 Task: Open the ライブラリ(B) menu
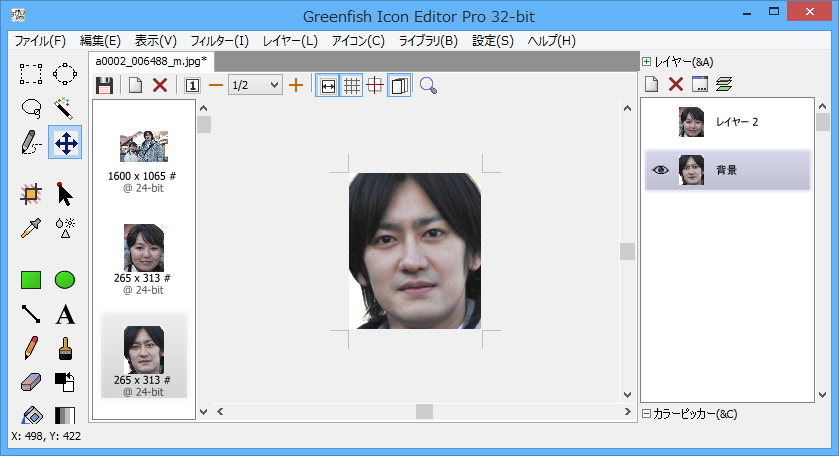point(429,41)
